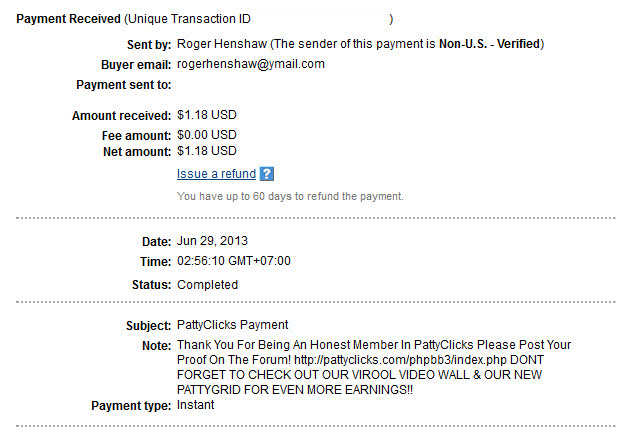Select the Fee amount value $0.00 USD
This screenshot has width=638, height=439.
click(207, 135)
